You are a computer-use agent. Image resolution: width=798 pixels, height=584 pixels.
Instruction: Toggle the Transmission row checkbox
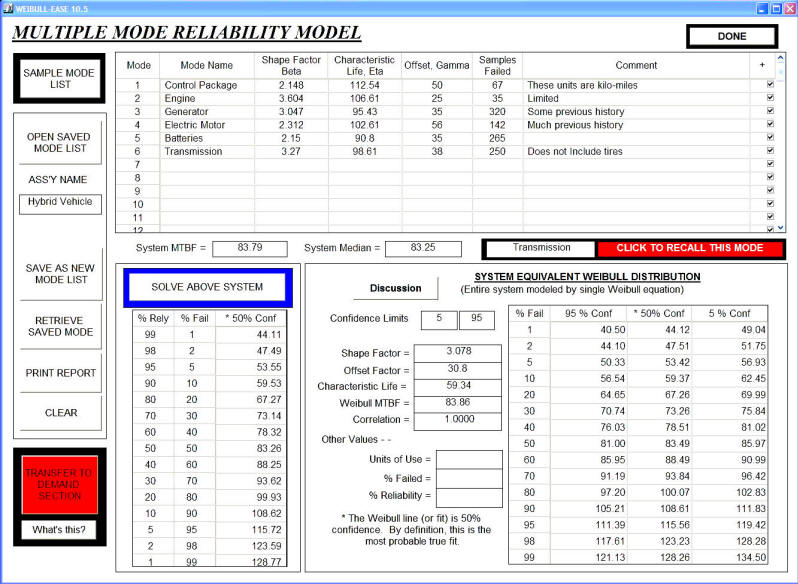pos(769,151)
